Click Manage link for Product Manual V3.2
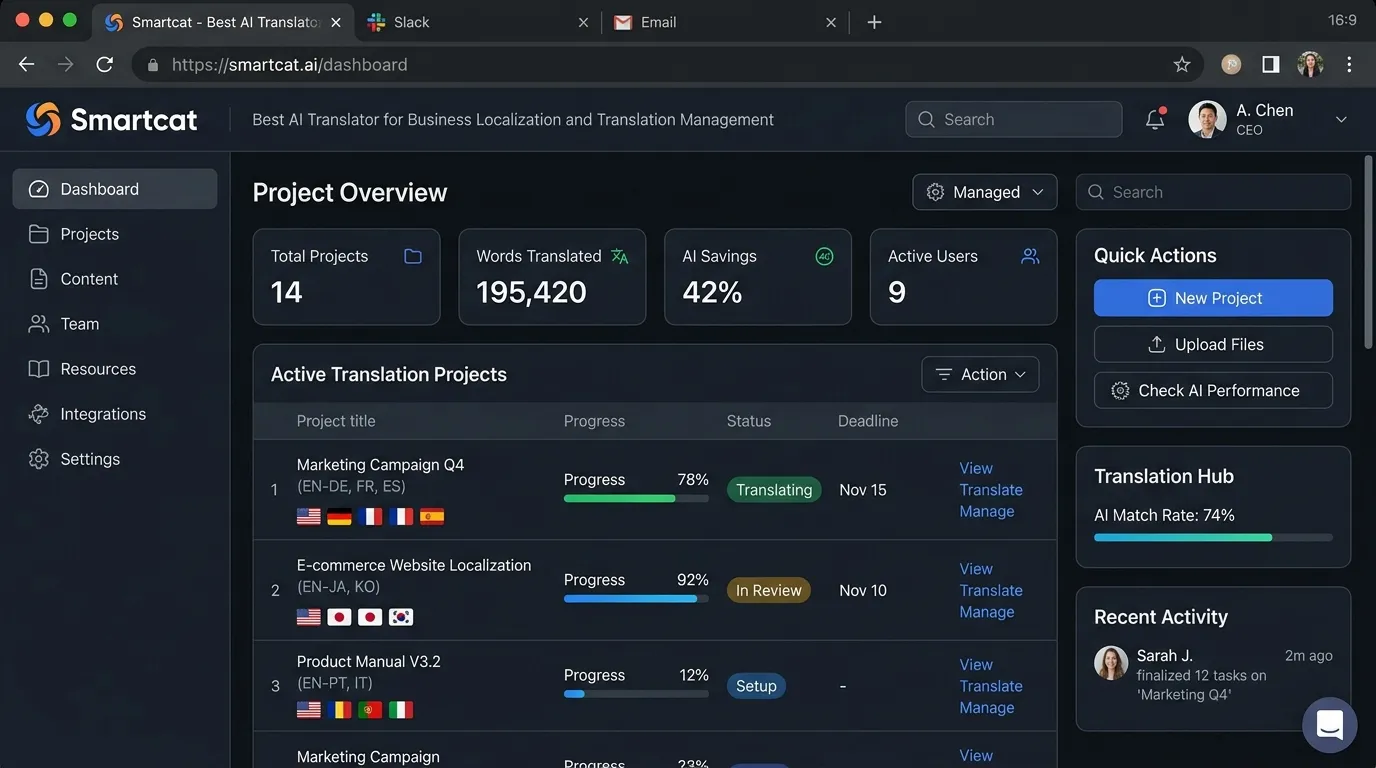Screen dimensions: 1376x768 987,707
